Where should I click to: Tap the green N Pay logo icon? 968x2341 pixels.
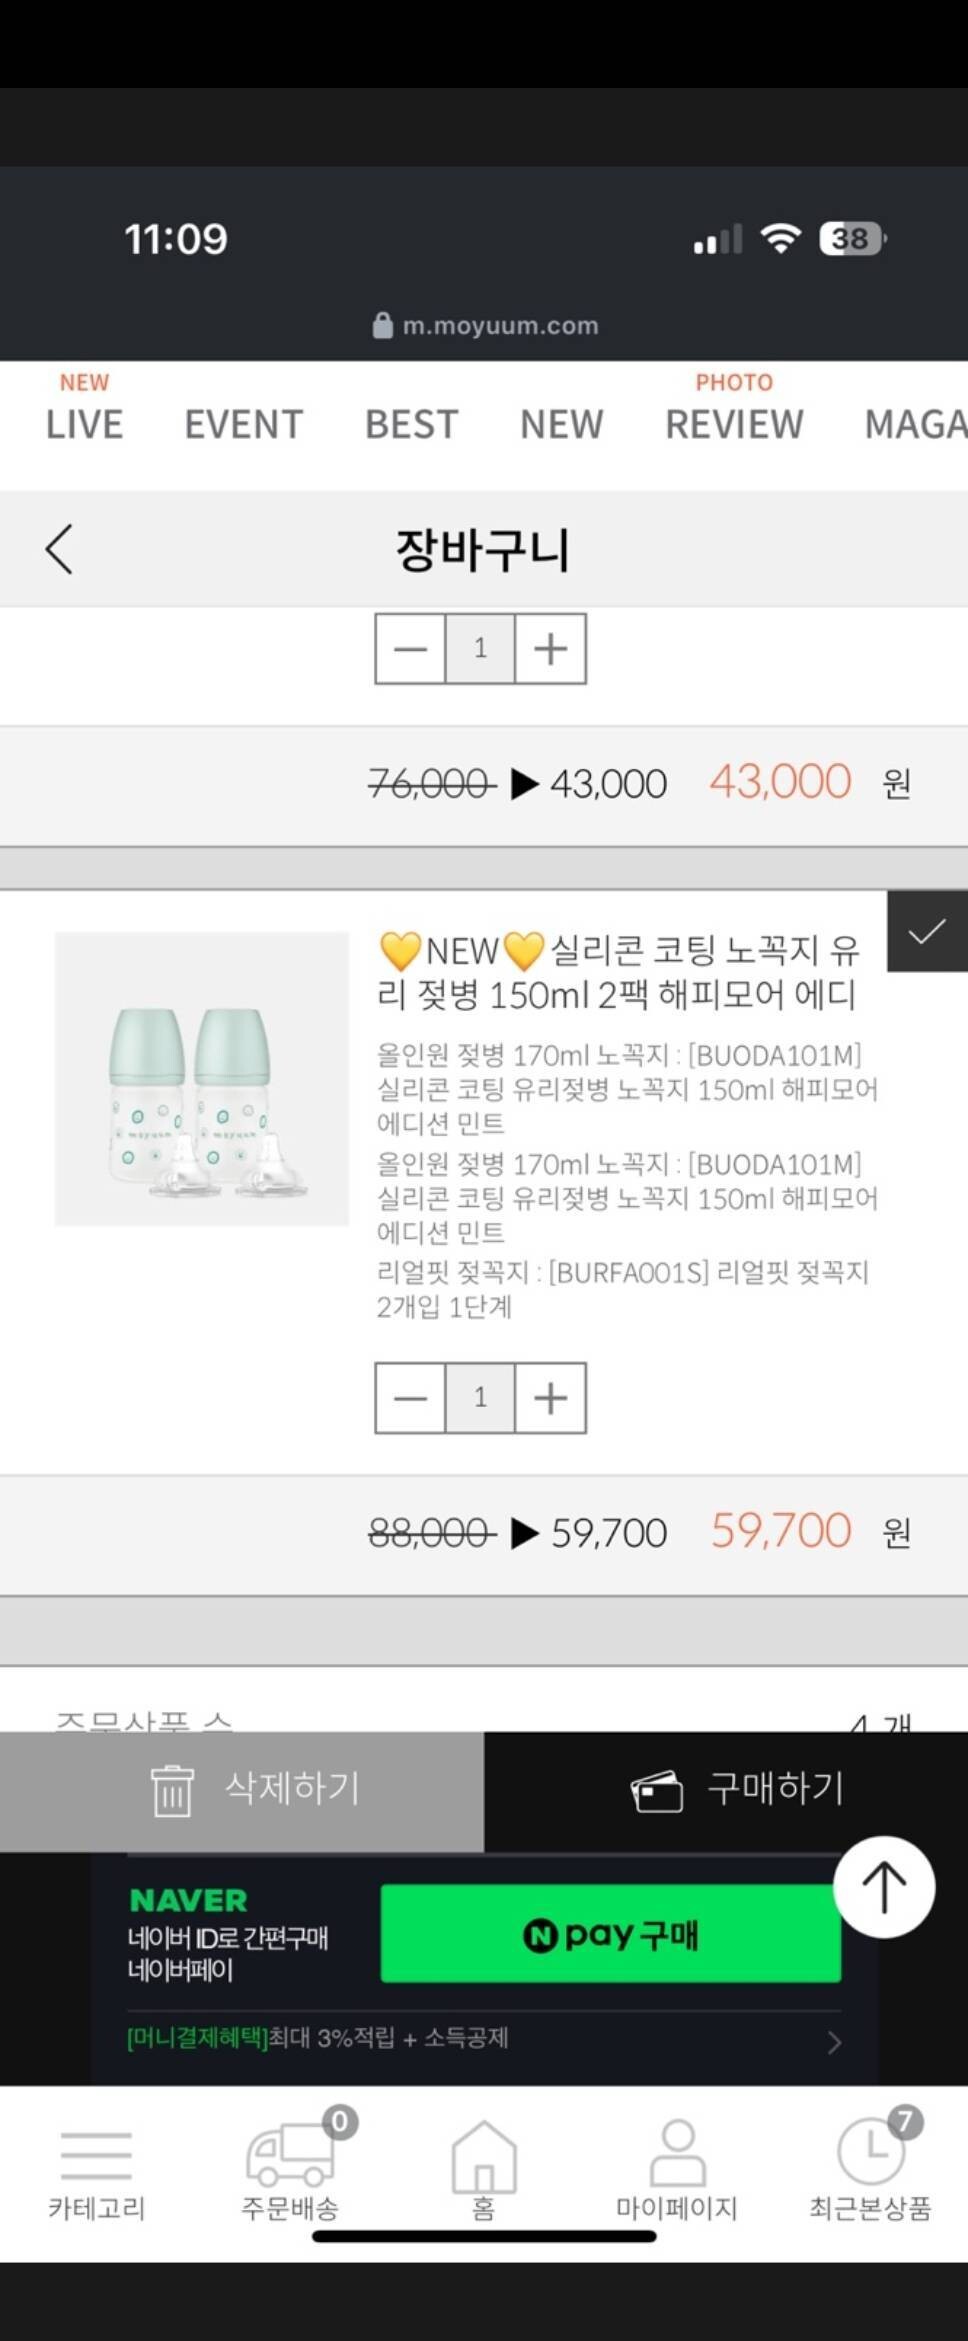[x=541, y=1934]
